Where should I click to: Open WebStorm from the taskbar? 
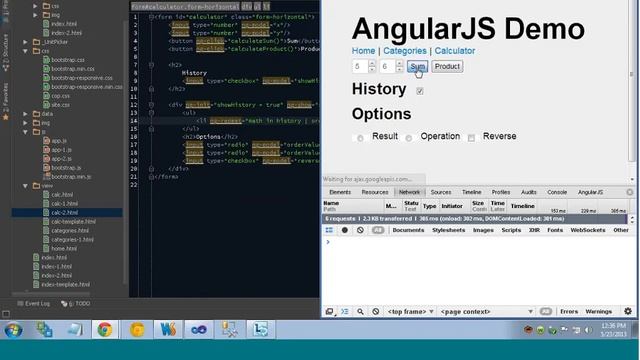[168, 329]
